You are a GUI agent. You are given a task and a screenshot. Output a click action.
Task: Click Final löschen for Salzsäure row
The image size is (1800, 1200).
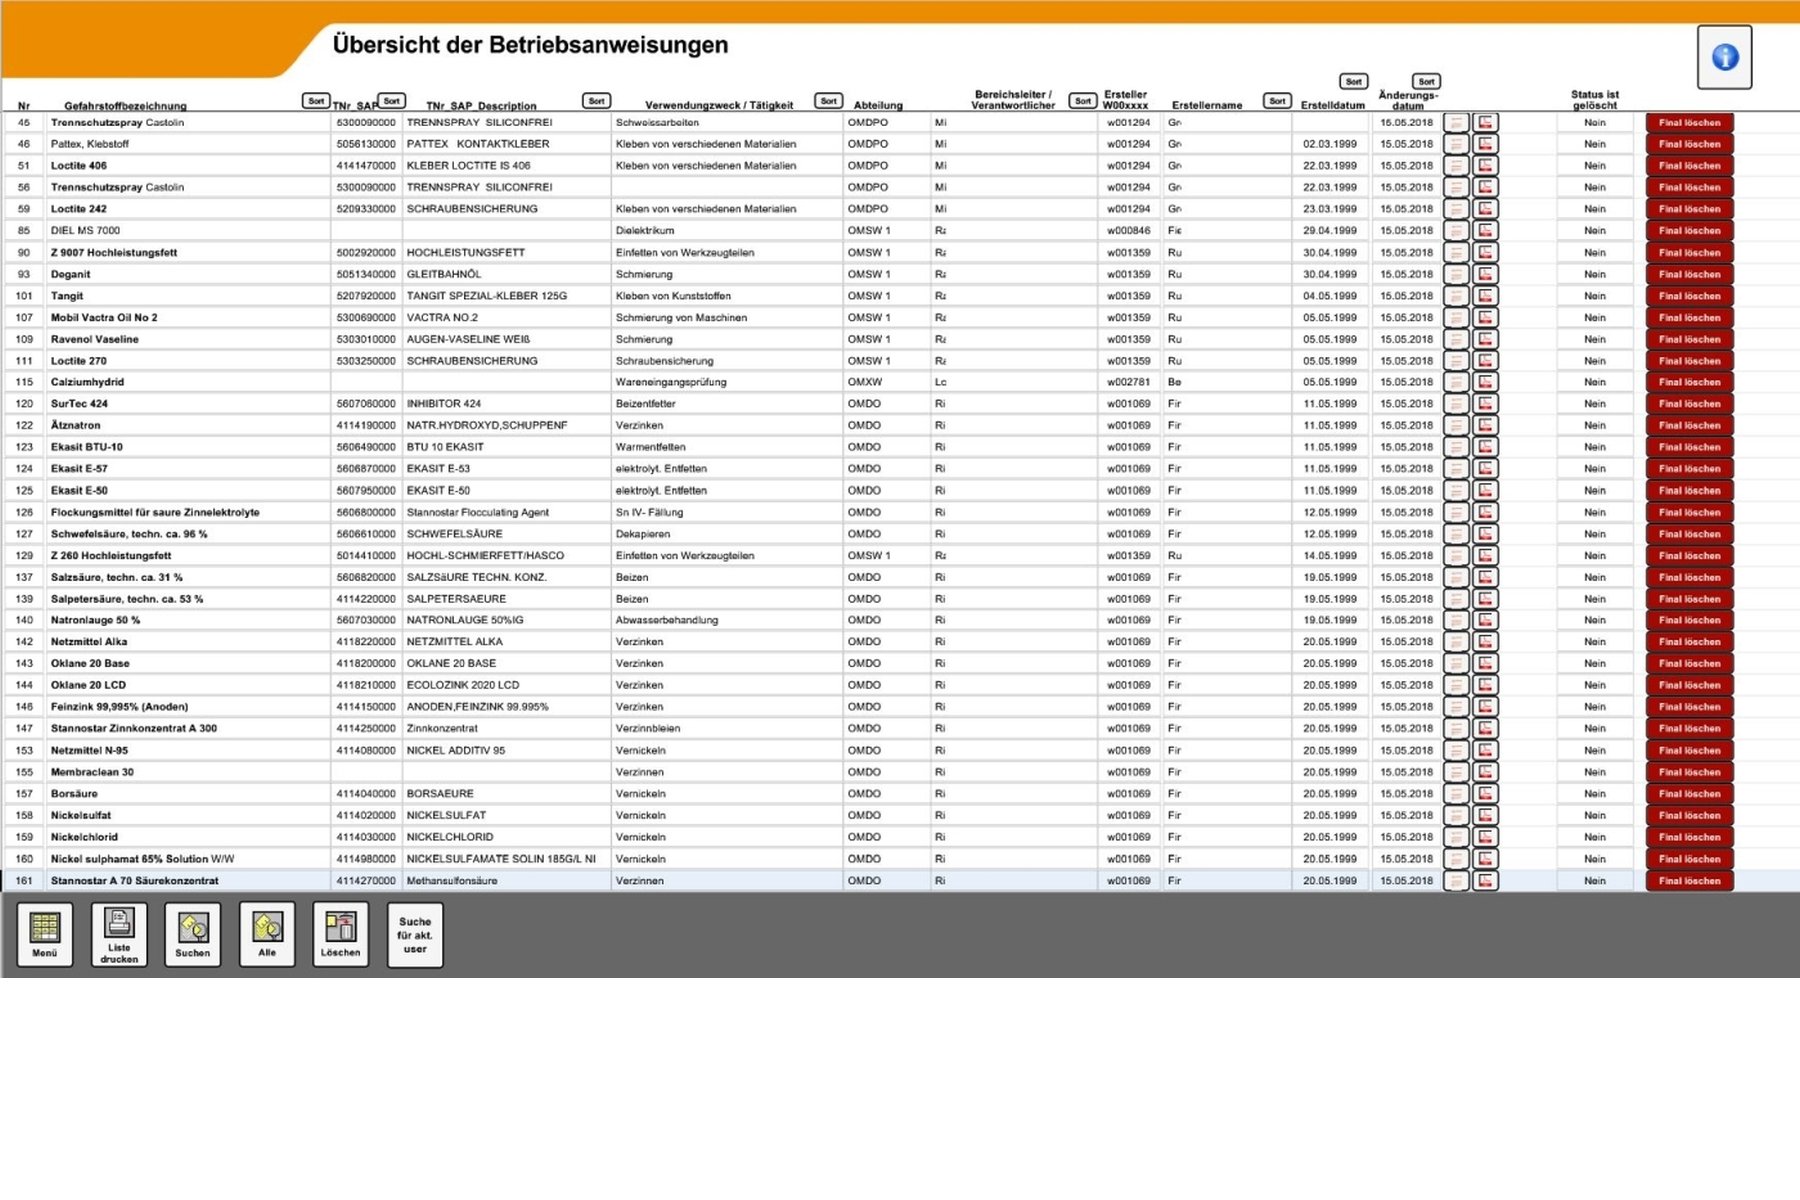[1690, 577]
